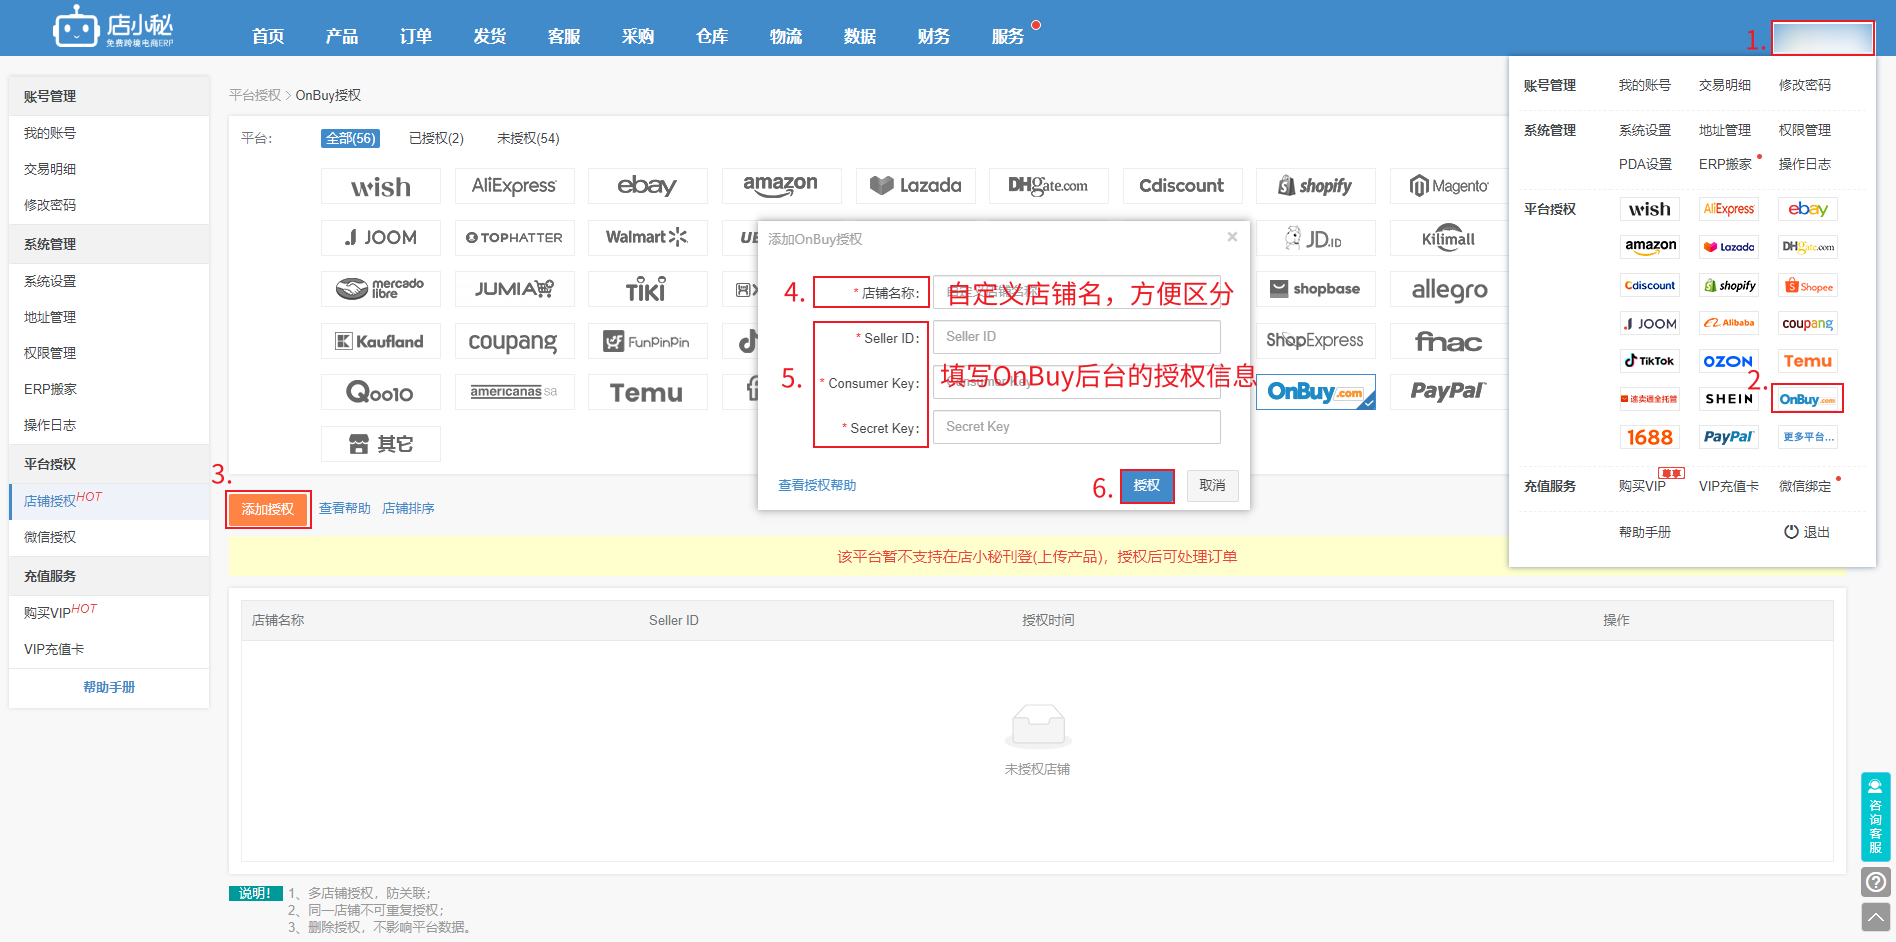
Task: Select the TIKI platform tile
Action: (648, 289)
